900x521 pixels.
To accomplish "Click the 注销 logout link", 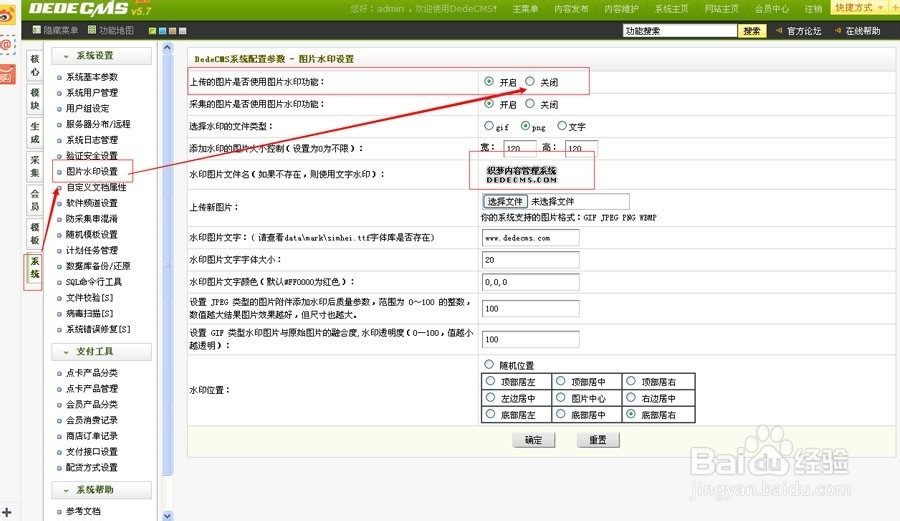I will click(x=813, y=9).
